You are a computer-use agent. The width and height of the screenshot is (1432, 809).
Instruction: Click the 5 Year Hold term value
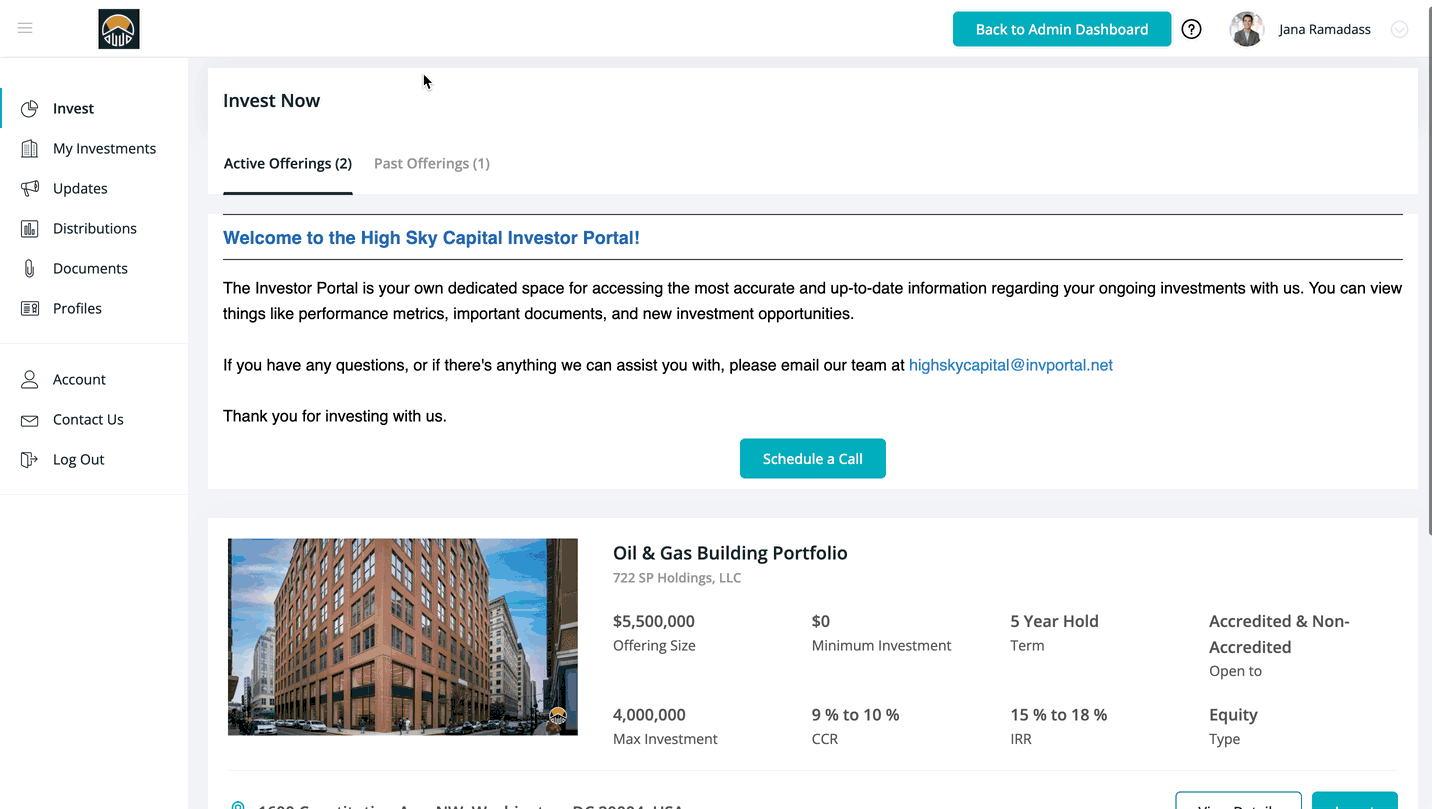(x=1054, y=621)
